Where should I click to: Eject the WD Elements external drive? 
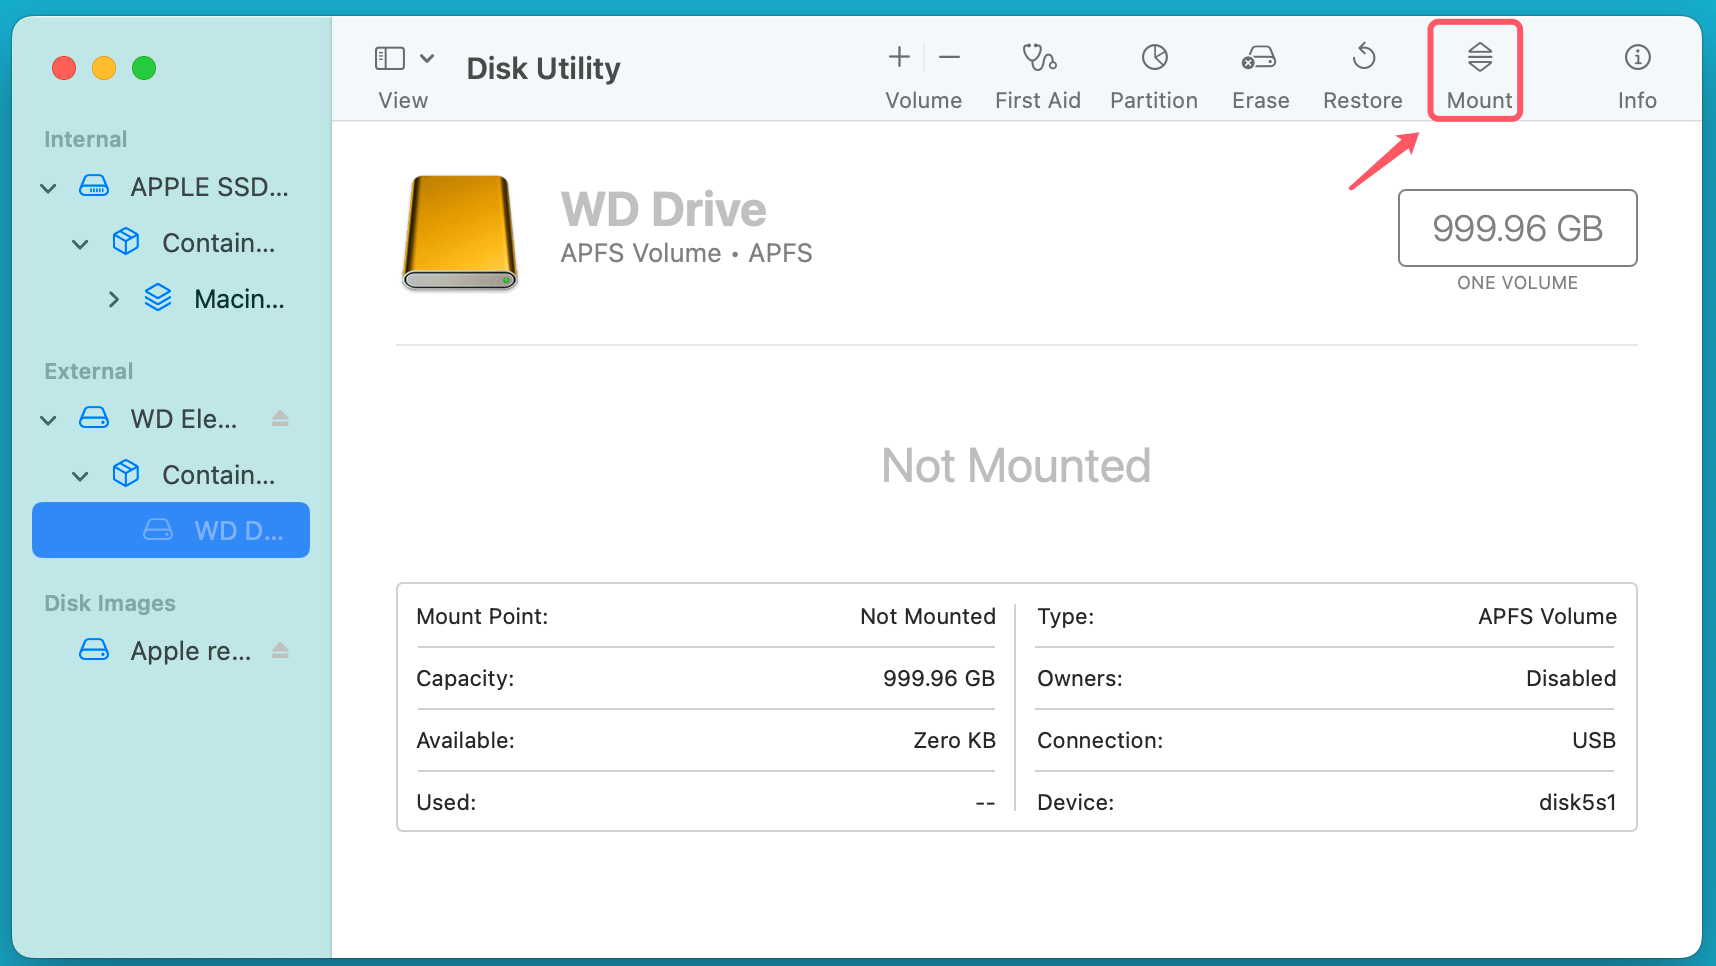[279, 419]
